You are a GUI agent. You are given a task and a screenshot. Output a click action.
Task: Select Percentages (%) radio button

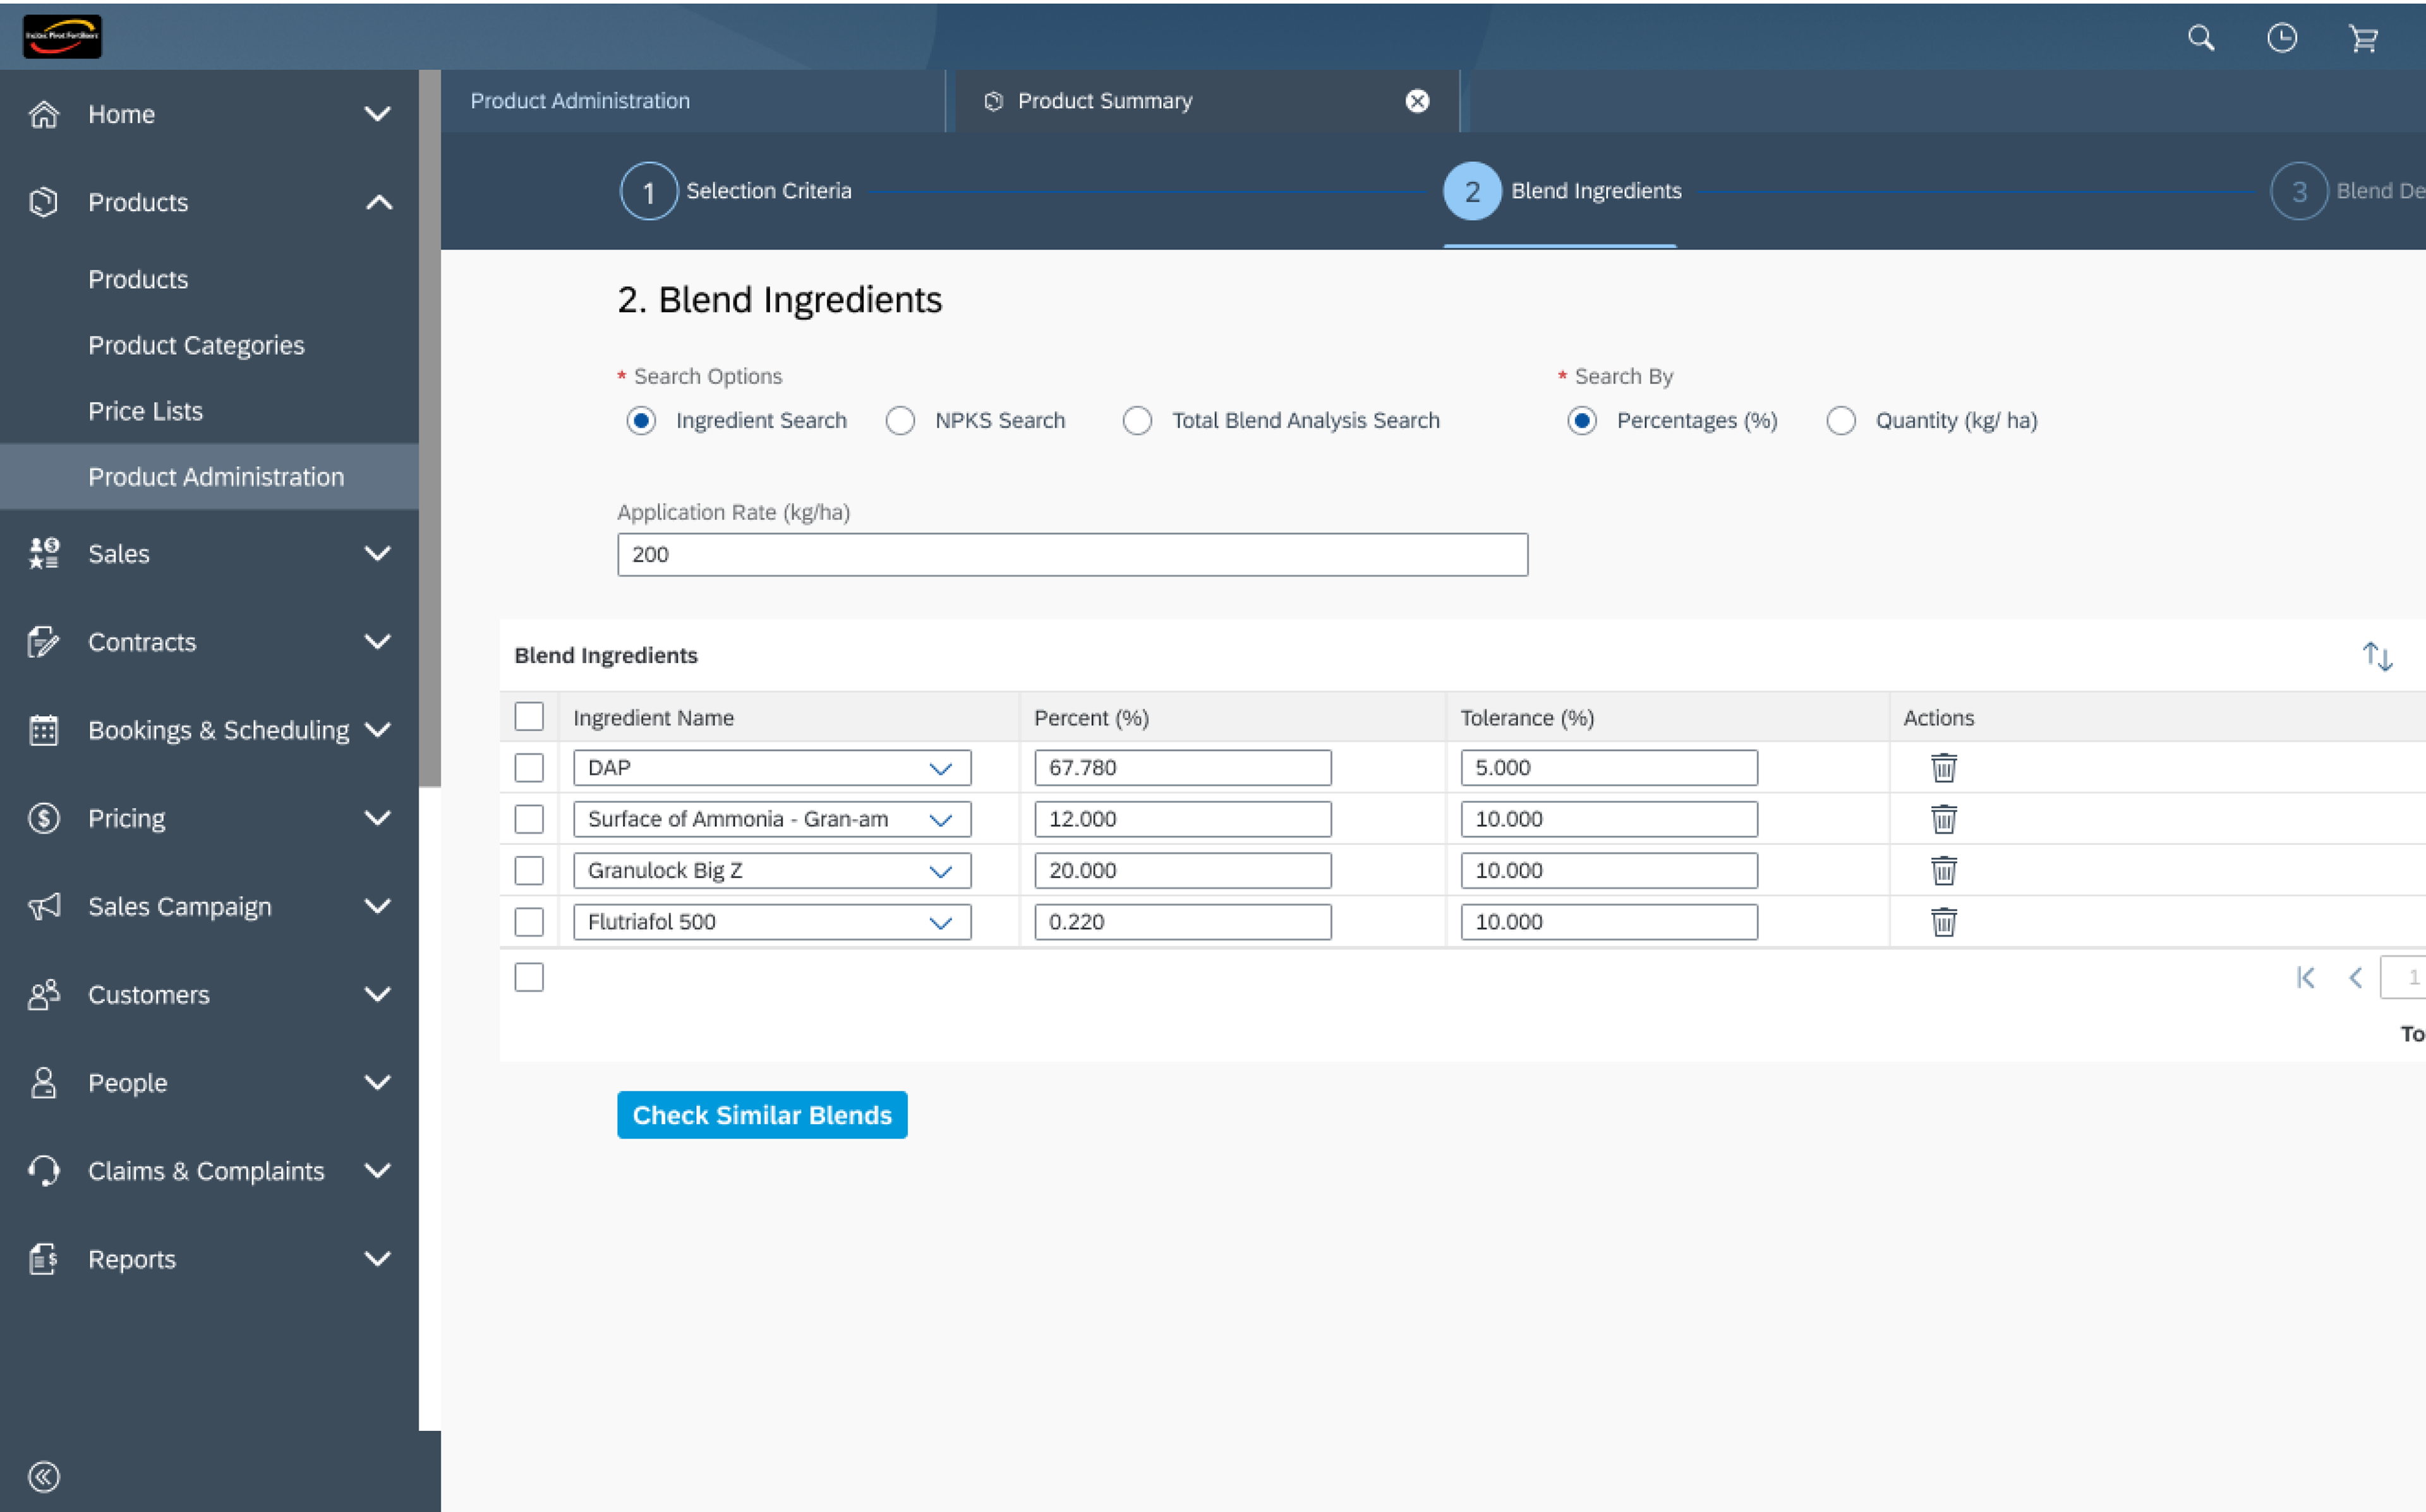(1581, 420)
